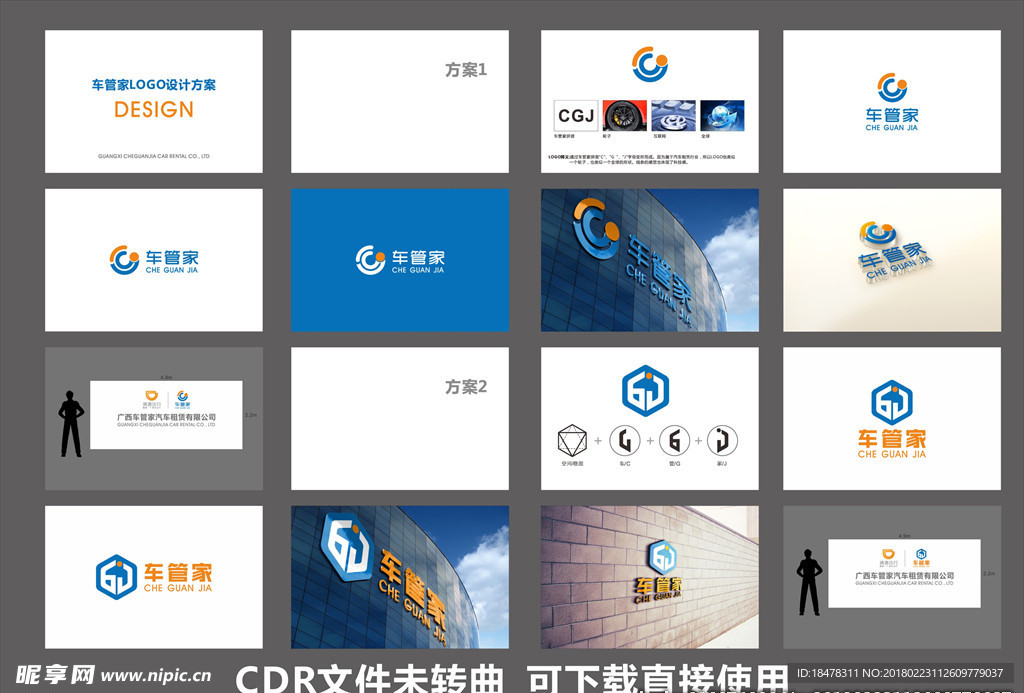
Task: Select the circled G letterform icon
Action: pos(674,439)
